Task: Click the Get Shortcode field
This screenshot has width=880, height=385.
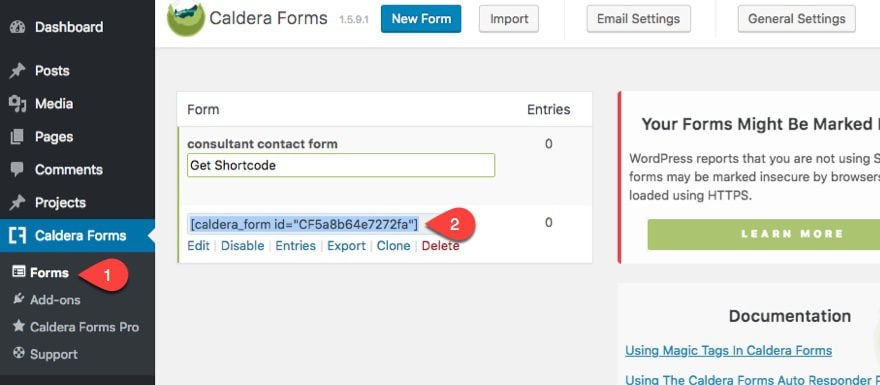Action: coord(341,166)
